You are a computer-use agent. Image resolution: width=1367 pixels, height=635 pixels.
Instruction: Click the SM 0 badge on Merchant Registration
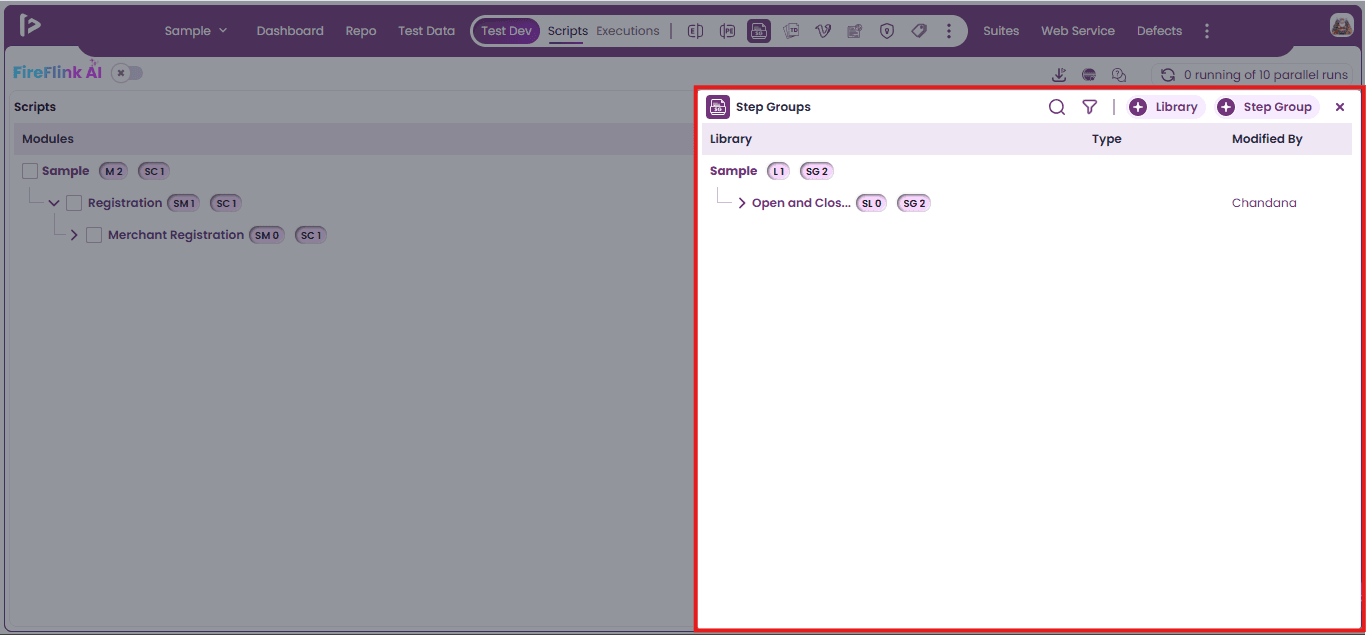[267, 235]
